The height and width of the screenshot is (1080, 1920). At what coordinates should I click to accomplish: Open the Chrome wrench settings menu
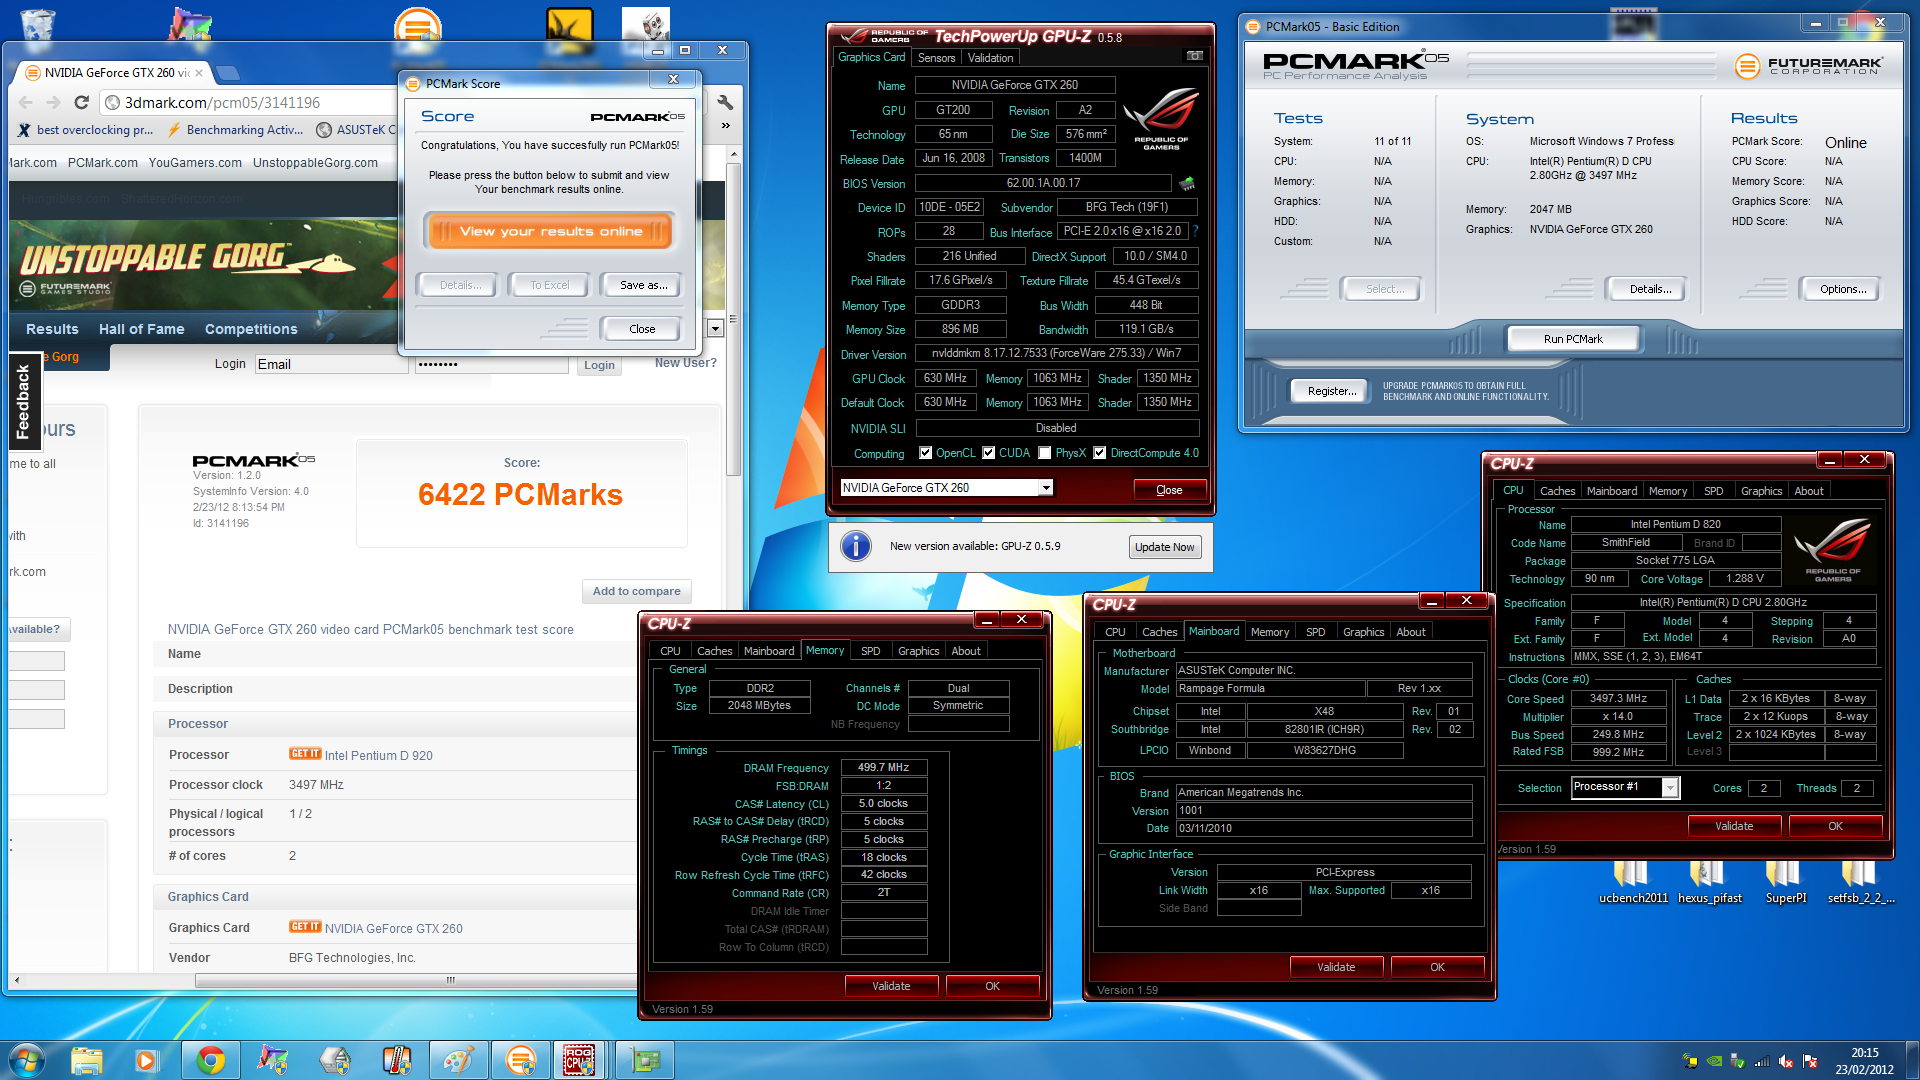pos(725,102)
